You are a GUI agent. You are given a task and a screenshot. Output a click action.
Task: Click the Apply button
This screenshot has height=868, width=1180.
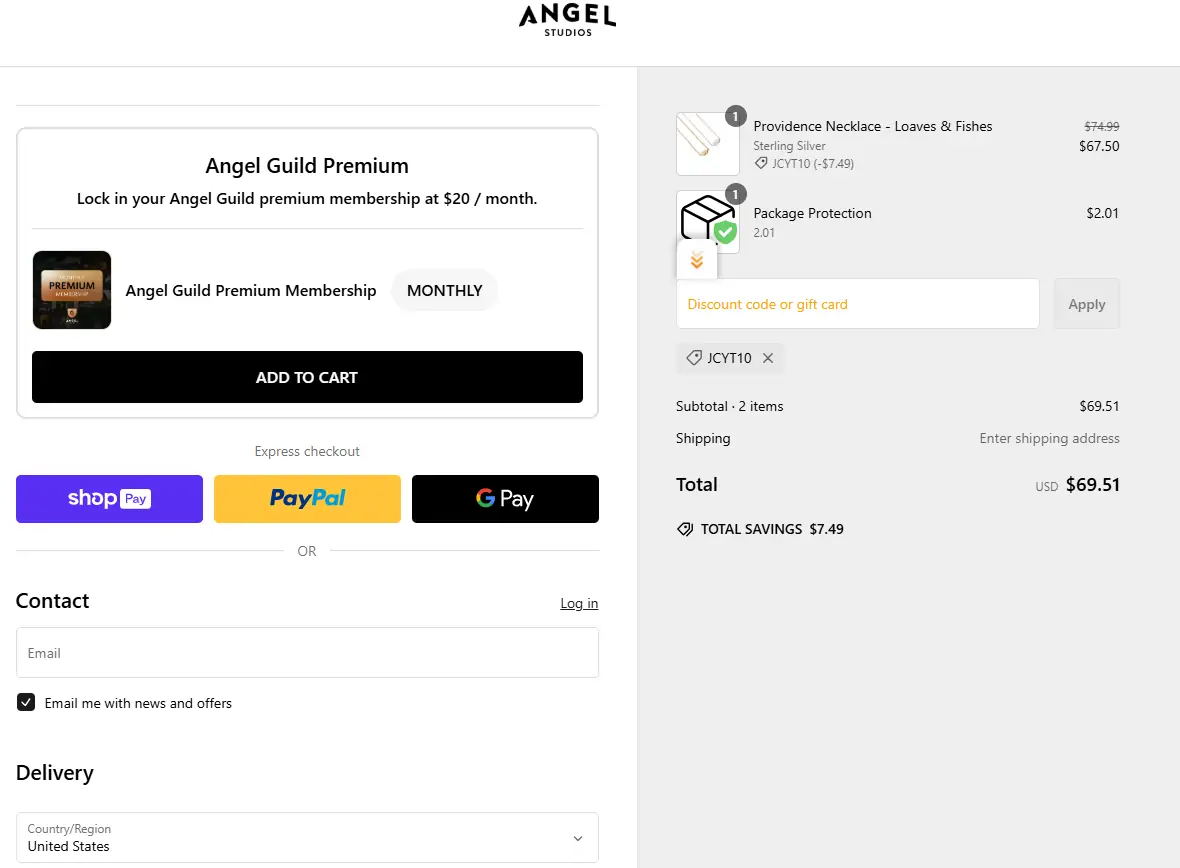coord(1086,303)
